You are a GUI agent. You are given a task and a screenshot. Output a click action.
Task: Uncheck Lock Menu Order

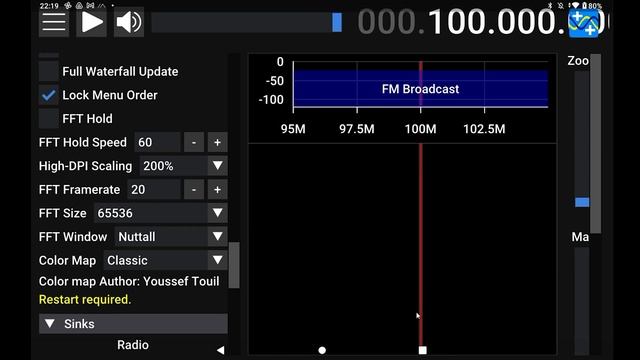[x=49, y=95]
